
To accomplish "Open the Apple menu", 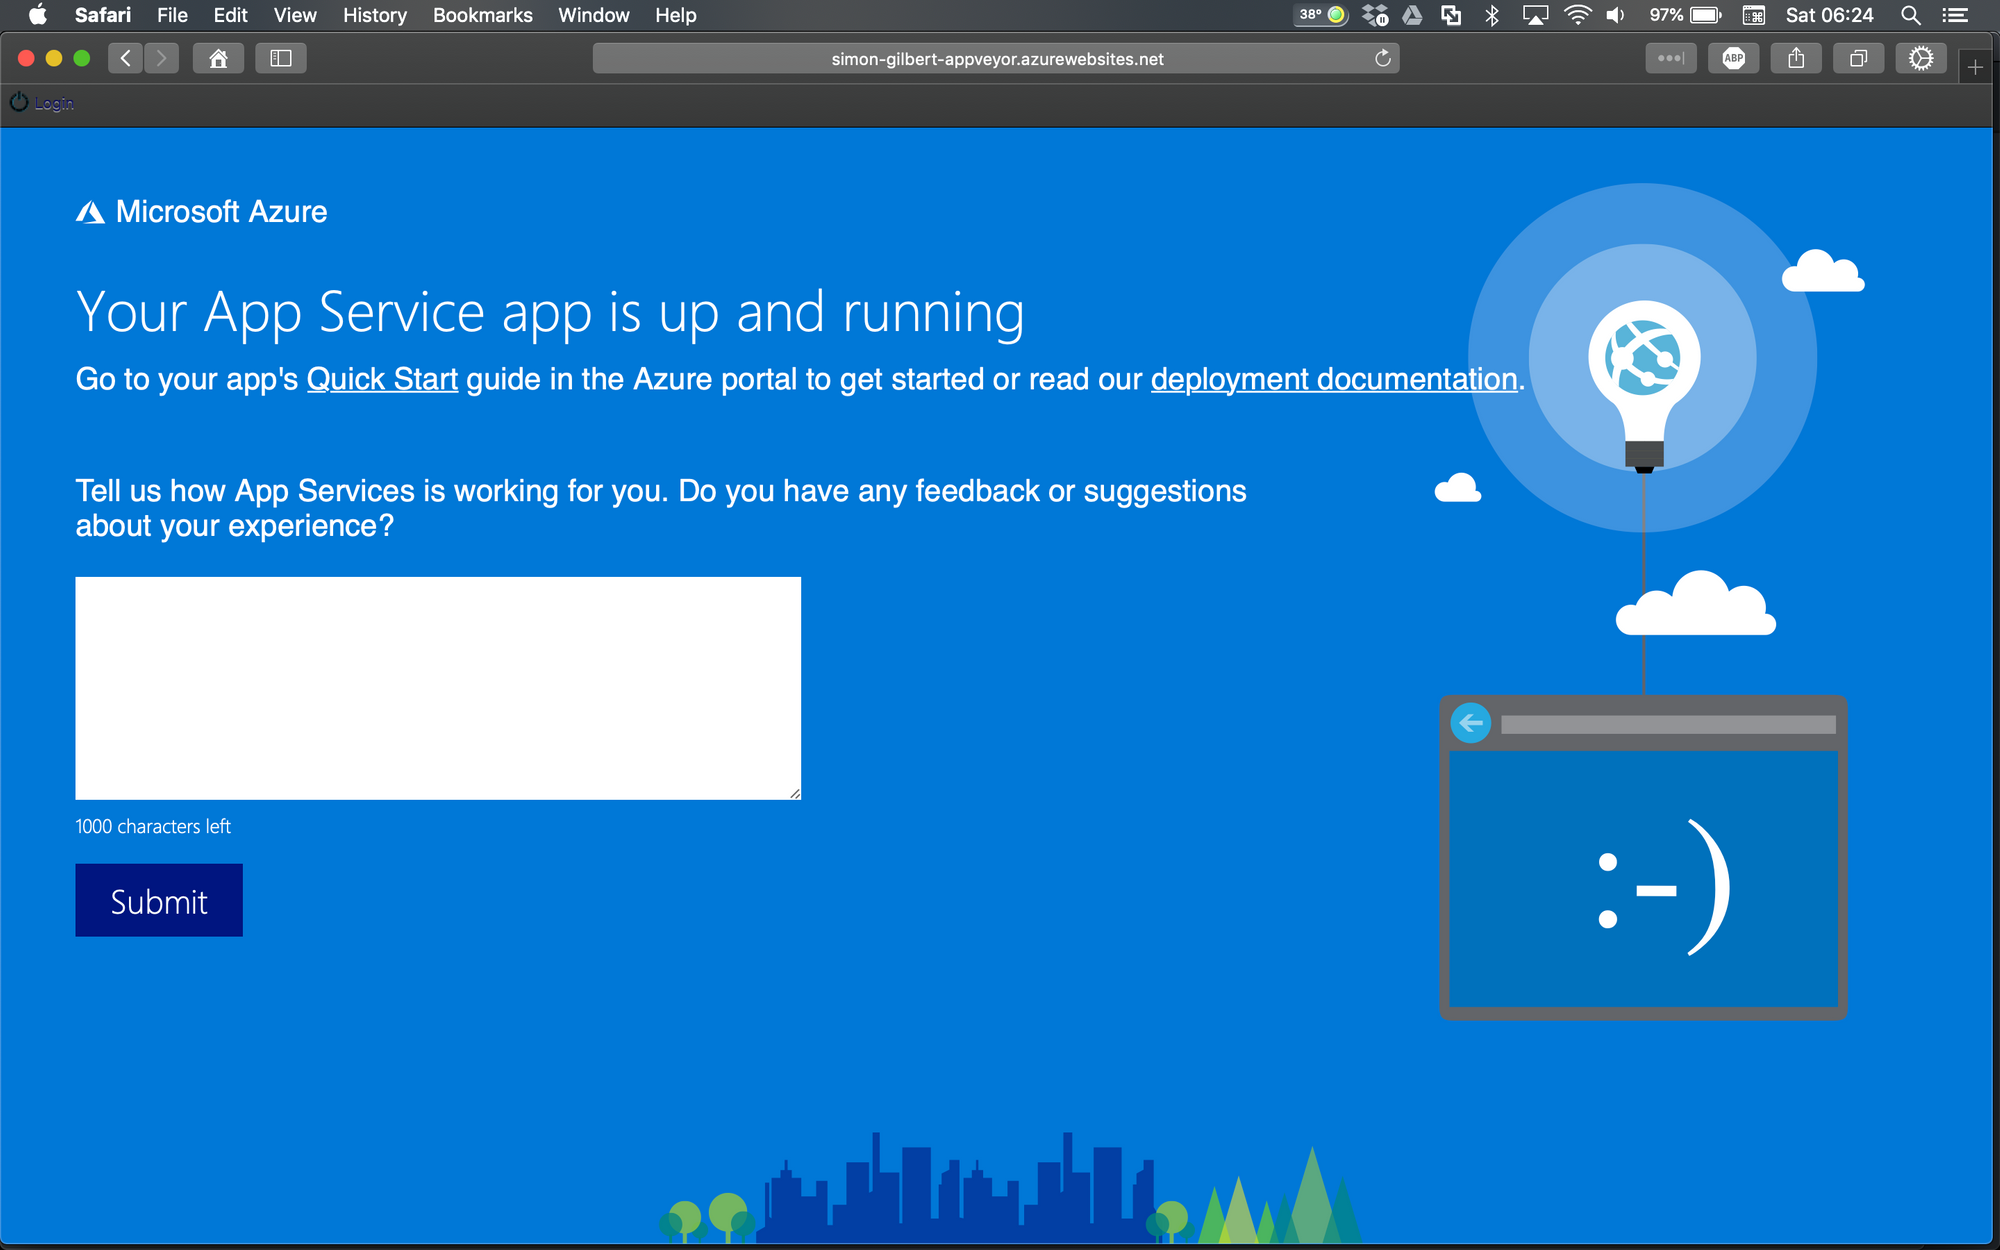I will coord(38,15).
